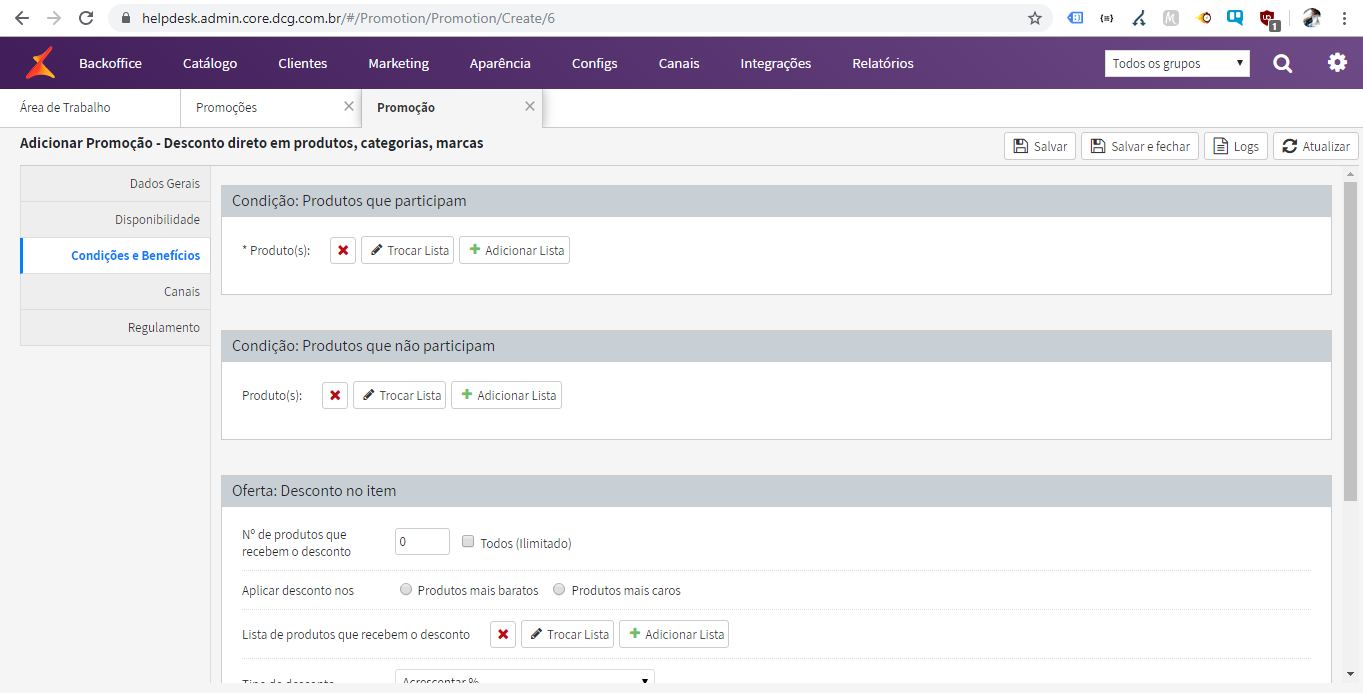Click 'Trocar Lista' for products receiving discount
1363x693 pixels.
(568, 634)
